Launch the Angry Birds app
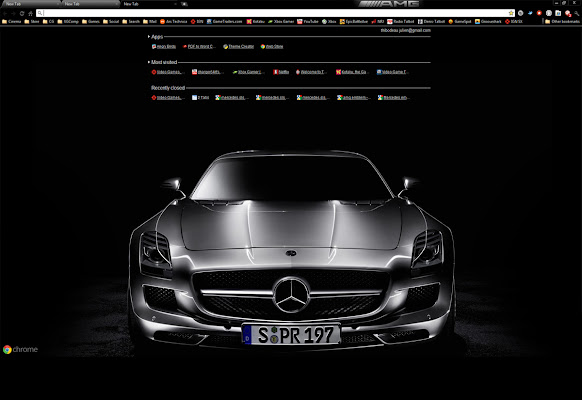The width and height of the screenshot is (582, 400). tap(164, 46)
